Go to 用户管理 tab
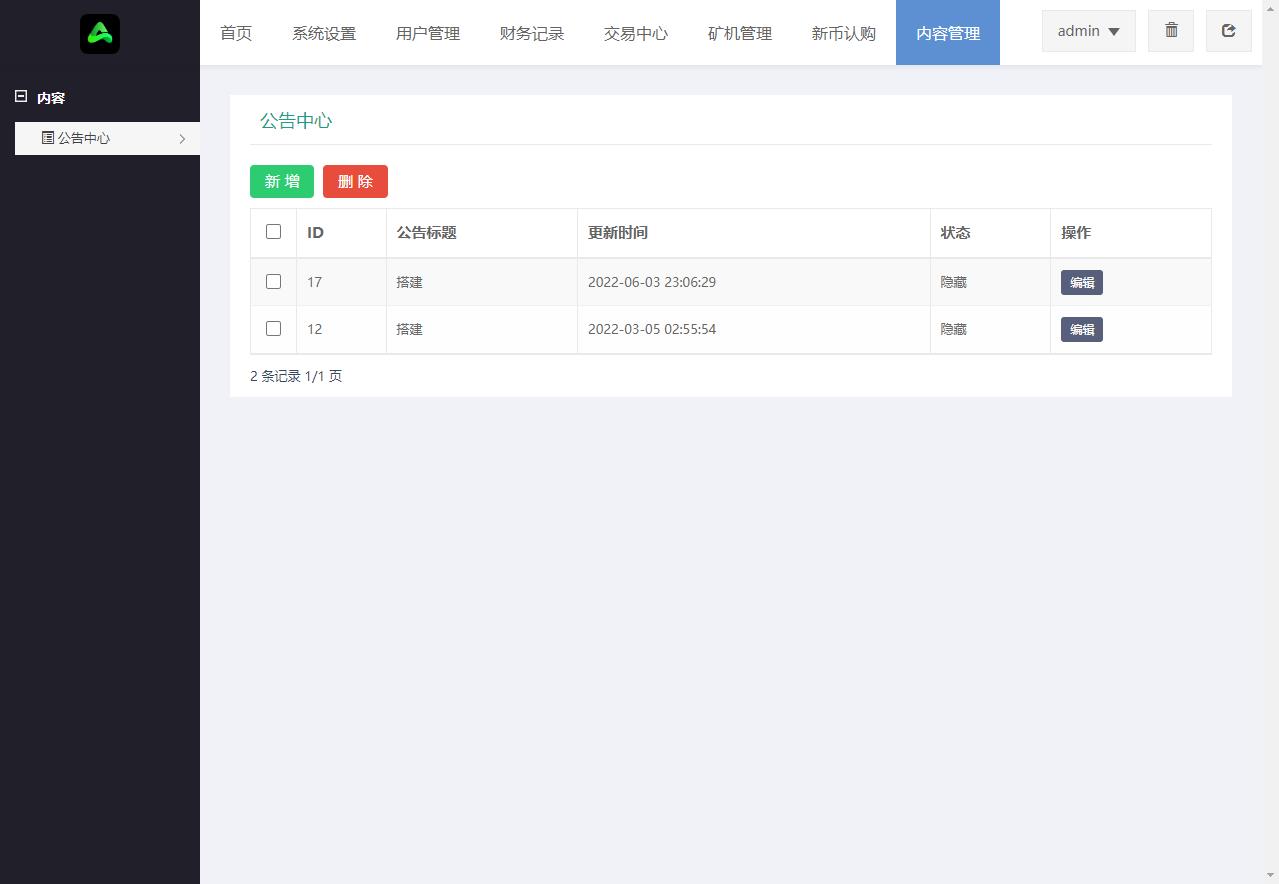Screen dimensions: 1279x884 [428, 33]
